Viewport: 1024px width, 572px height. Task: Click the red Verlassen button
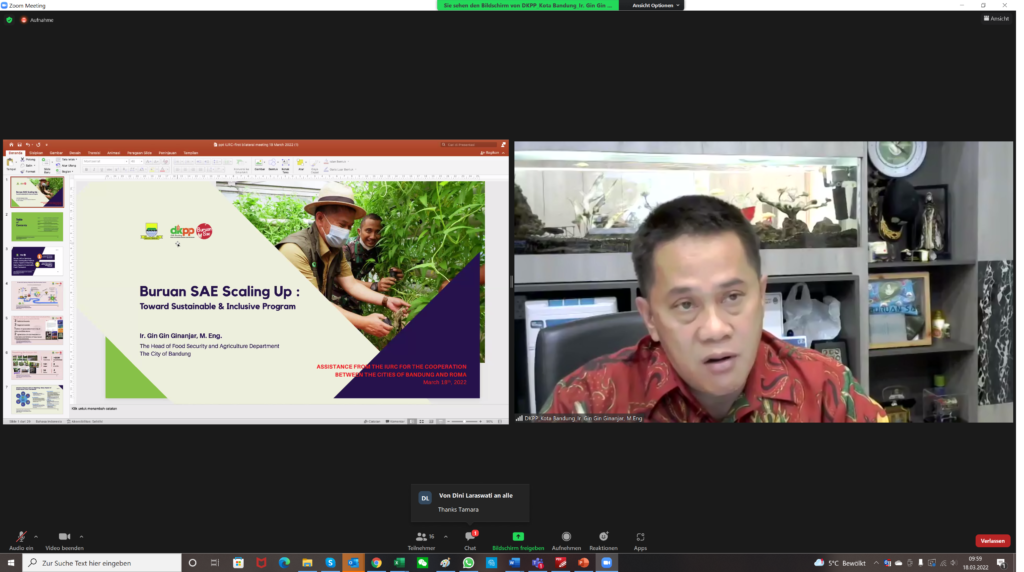[992, 540]
